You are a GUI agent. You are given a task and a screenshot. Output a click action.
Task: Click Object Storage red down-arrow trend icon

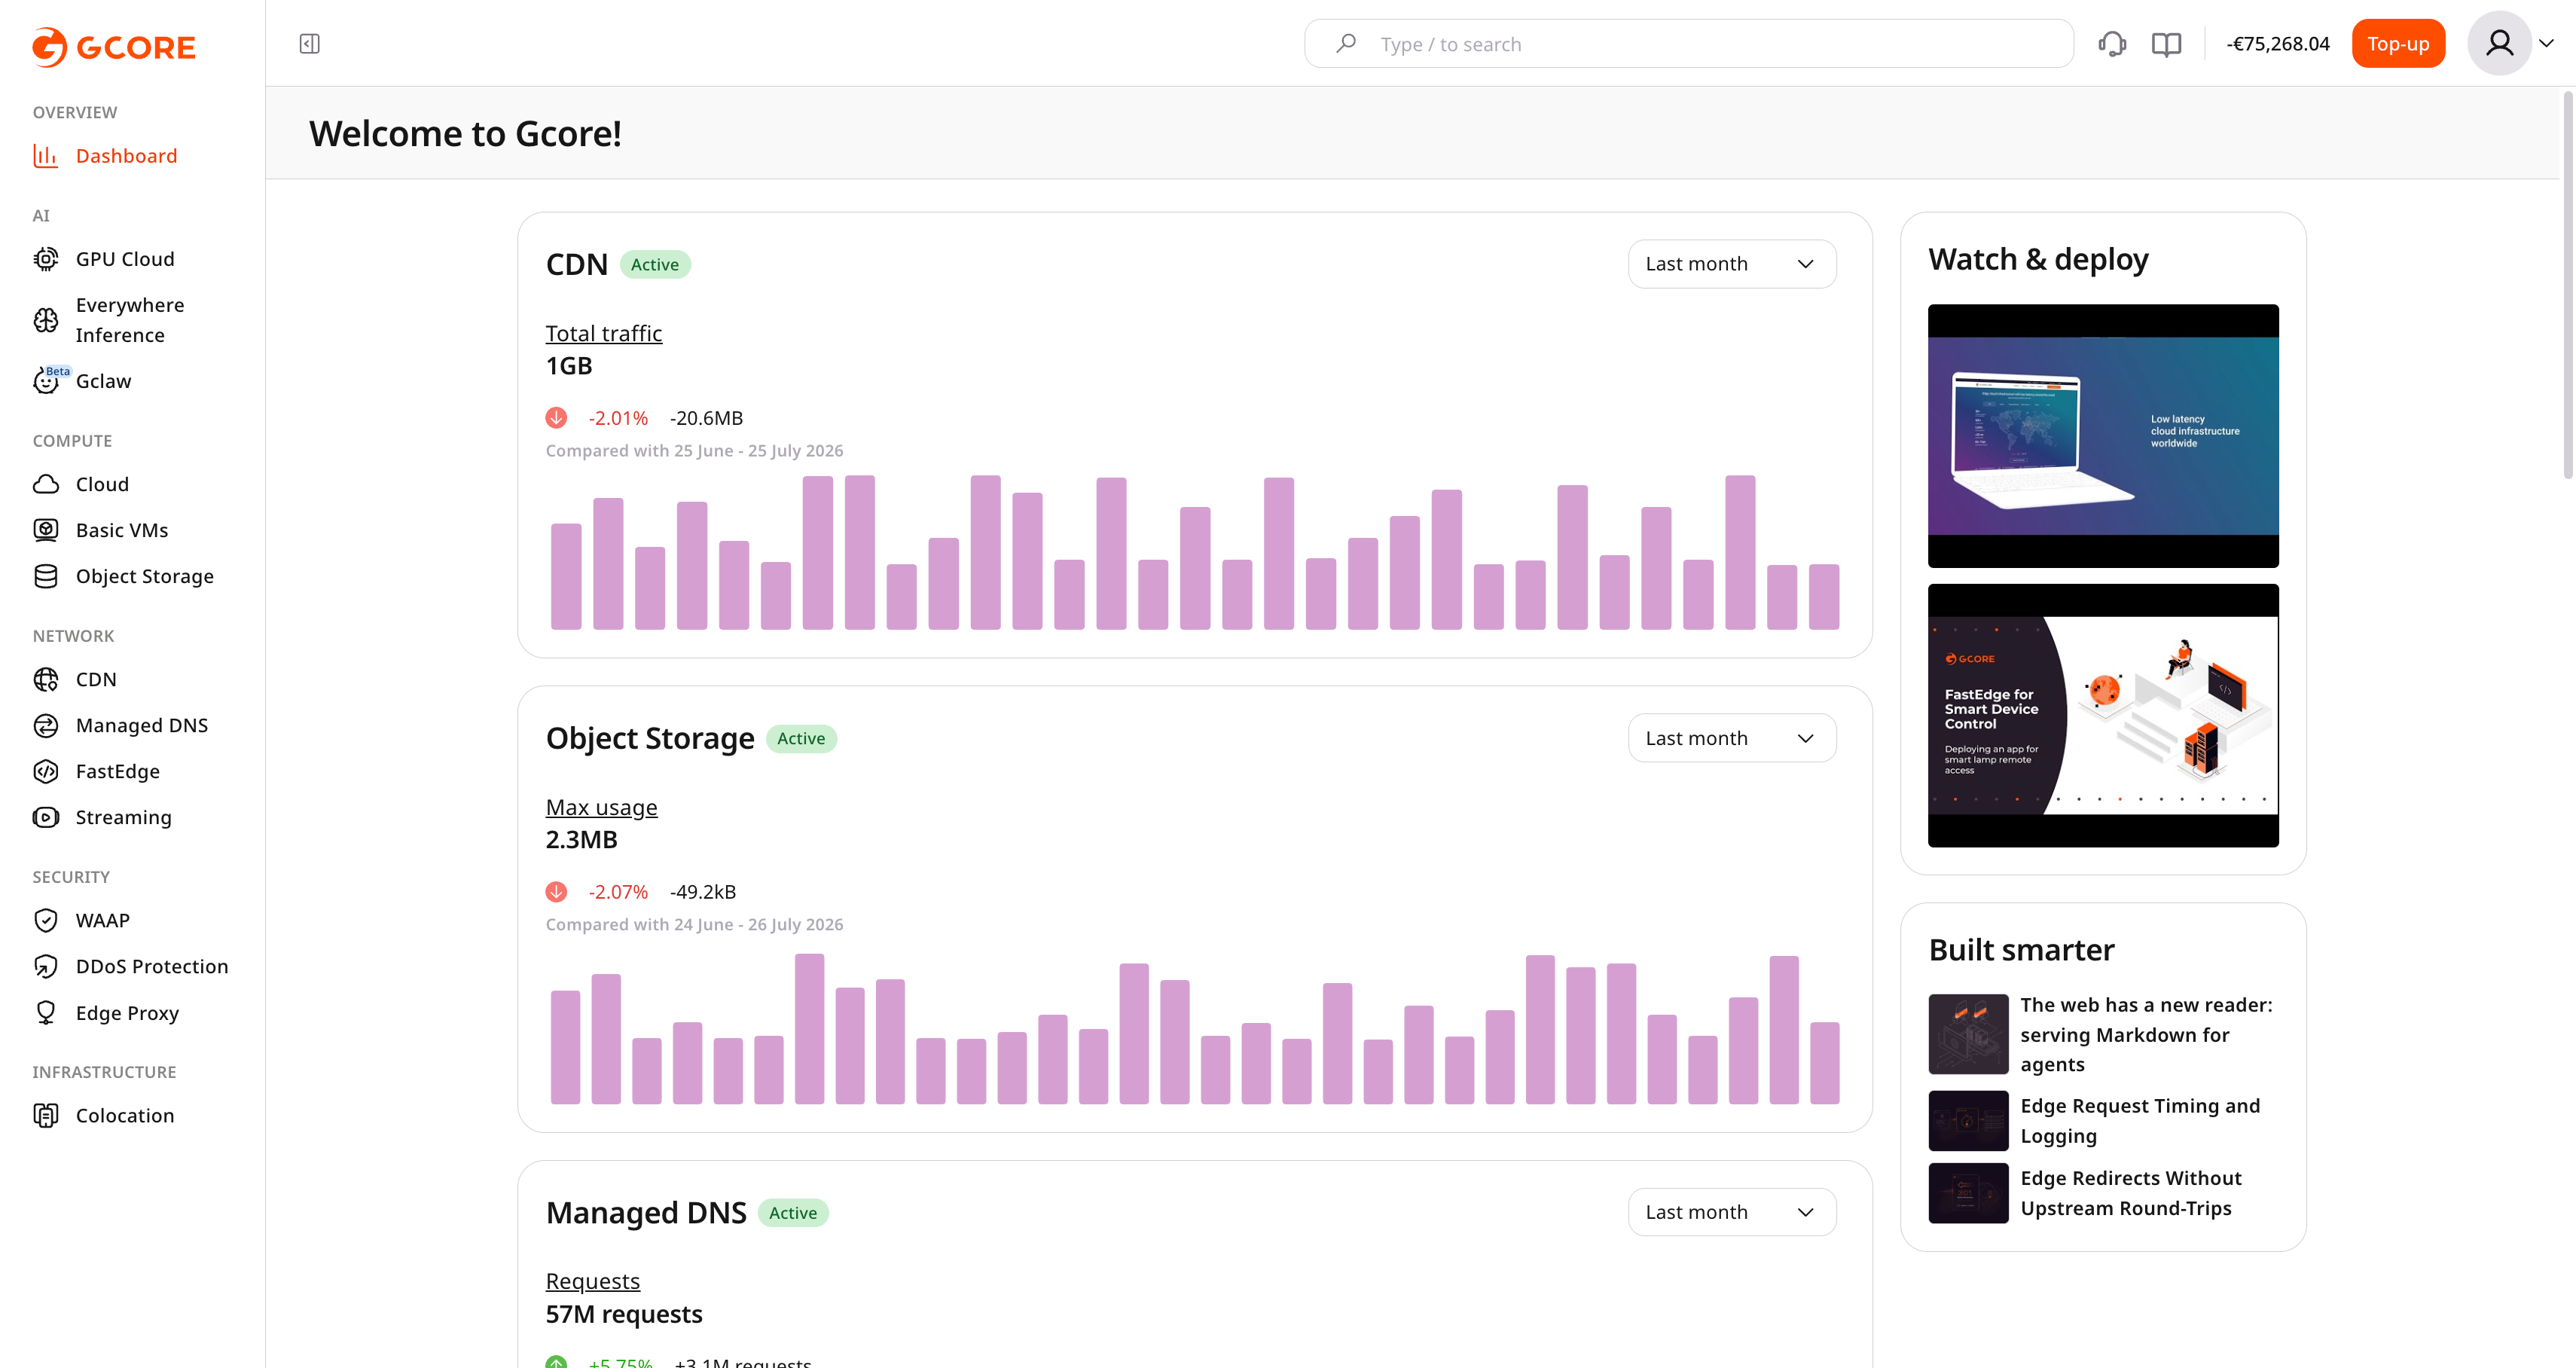click(x=556, y=892)
